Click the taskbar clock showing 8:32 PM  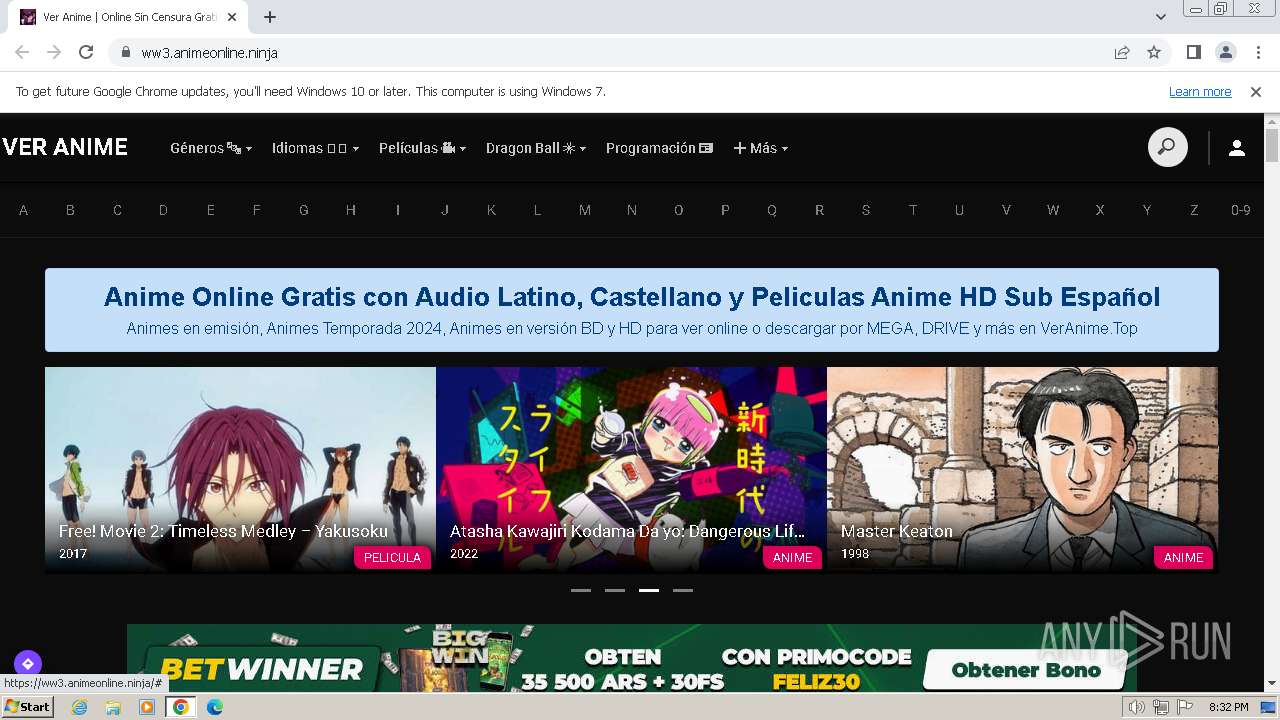1228,707
